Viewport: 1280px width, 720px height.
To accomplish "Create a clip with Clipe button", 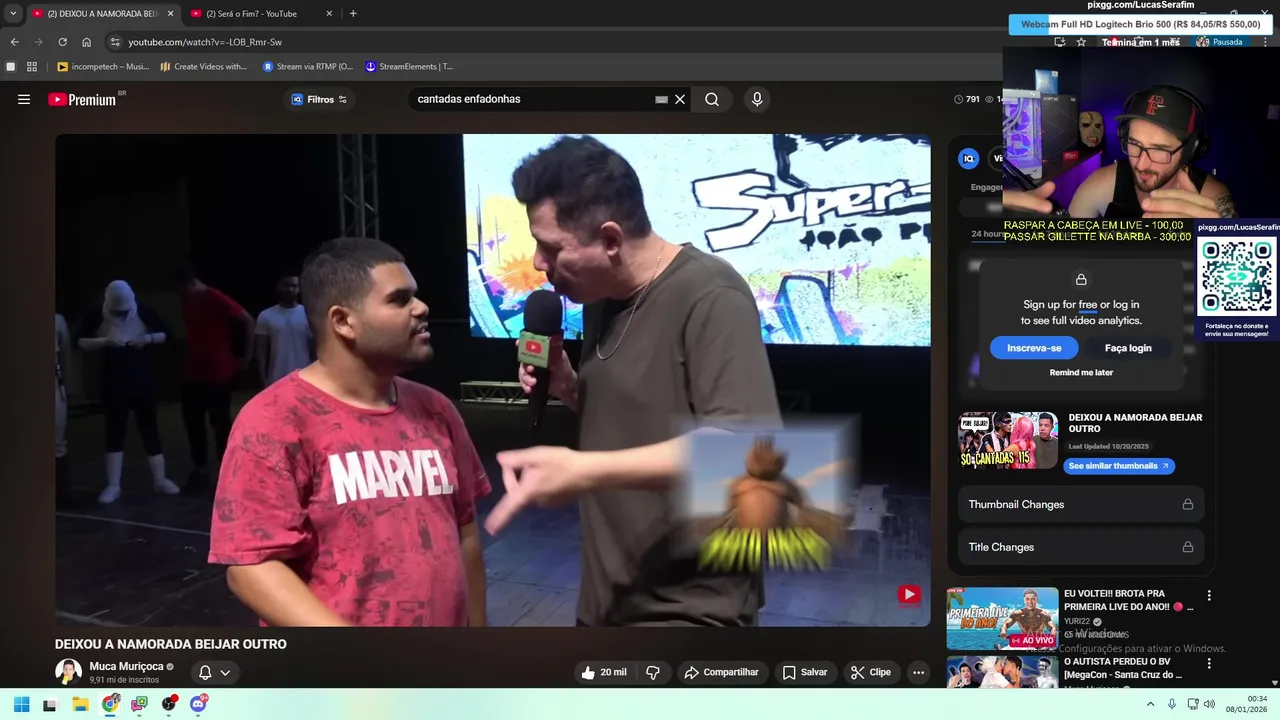I will coord(870,672).
